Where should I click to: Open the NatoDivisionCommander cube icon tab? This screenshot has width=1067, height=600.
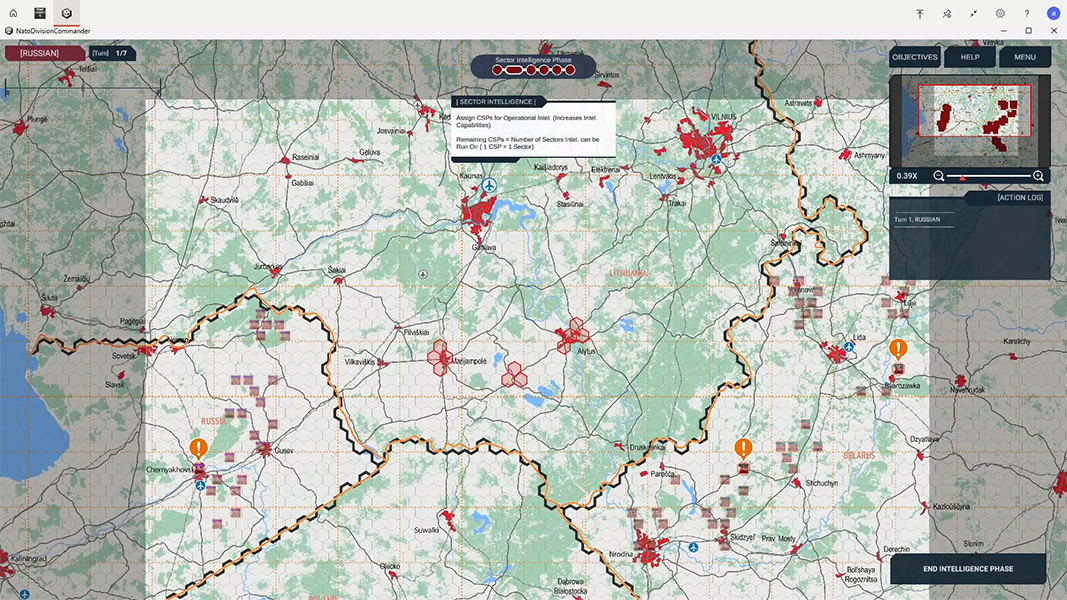tap(67, 13)
